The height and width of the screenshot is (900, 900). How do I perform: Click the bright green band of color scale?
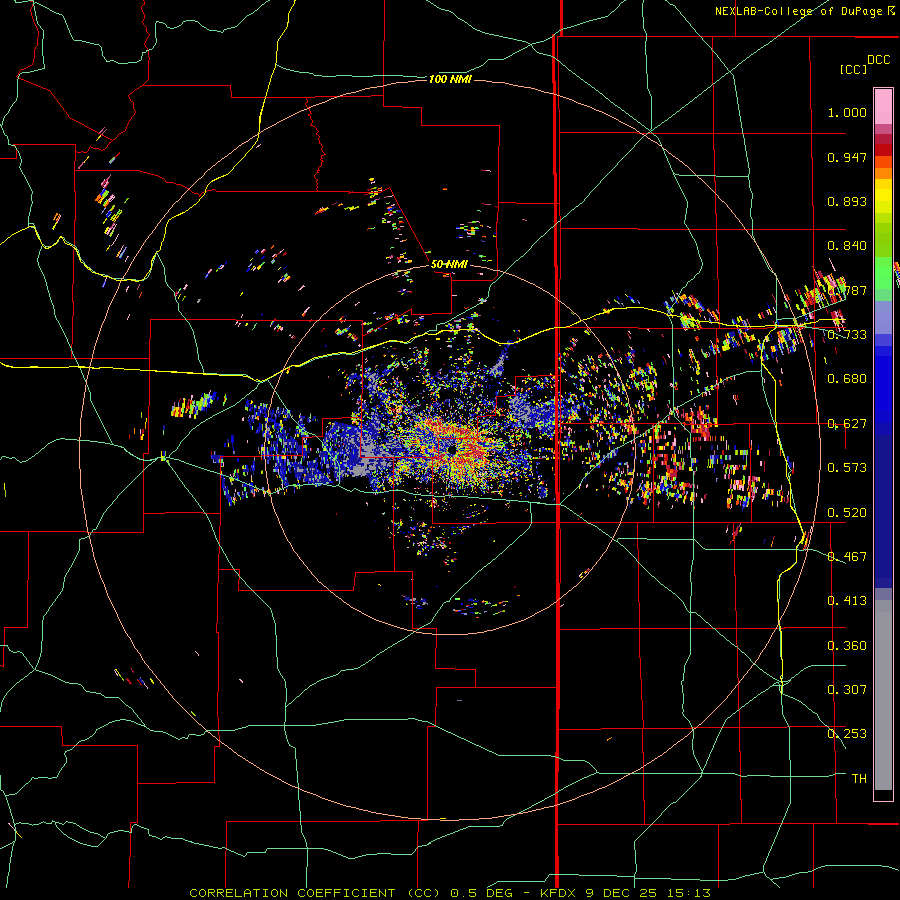tap(883, 273)
